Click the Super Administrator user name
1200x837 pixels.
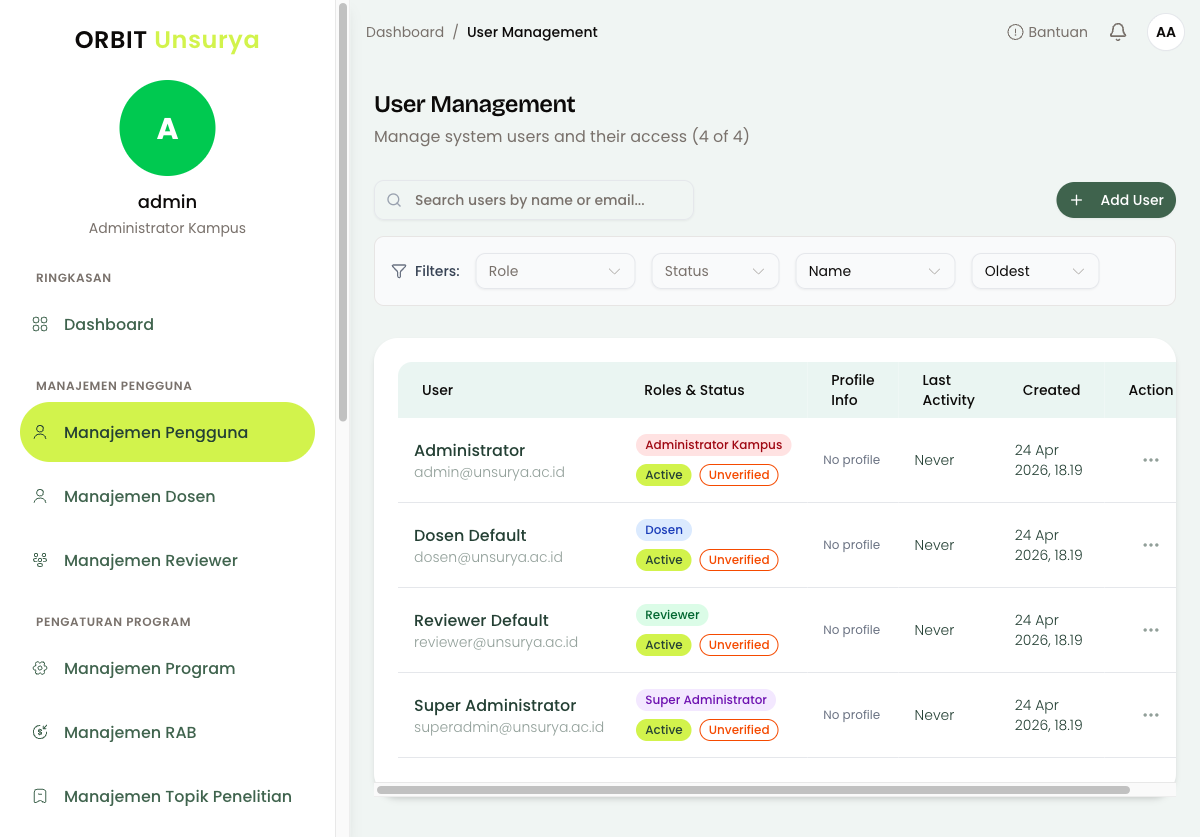(x=495, y=705)
